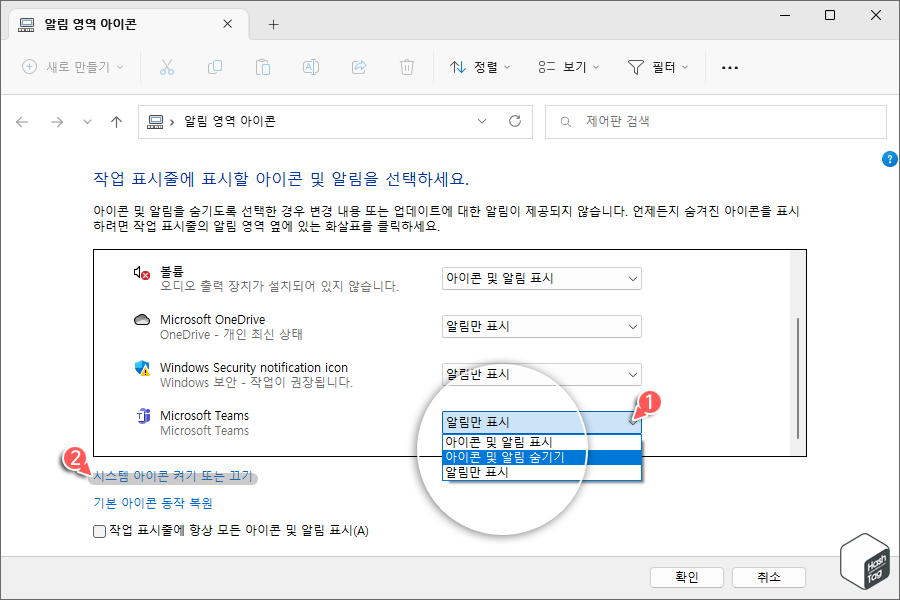The image size is (900, 600).
Task: Click the Share icon in the toolbar
Action: 358,67
